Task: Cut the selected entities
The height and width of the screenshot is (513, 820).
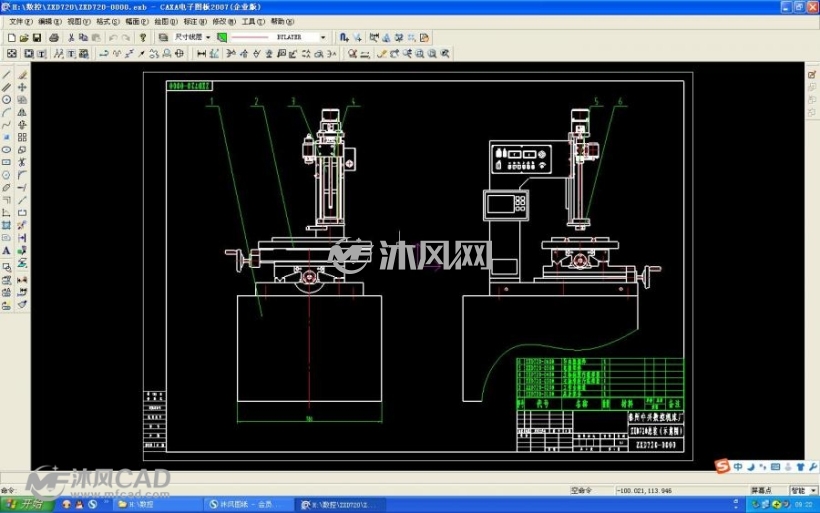Action: point(71,38)
